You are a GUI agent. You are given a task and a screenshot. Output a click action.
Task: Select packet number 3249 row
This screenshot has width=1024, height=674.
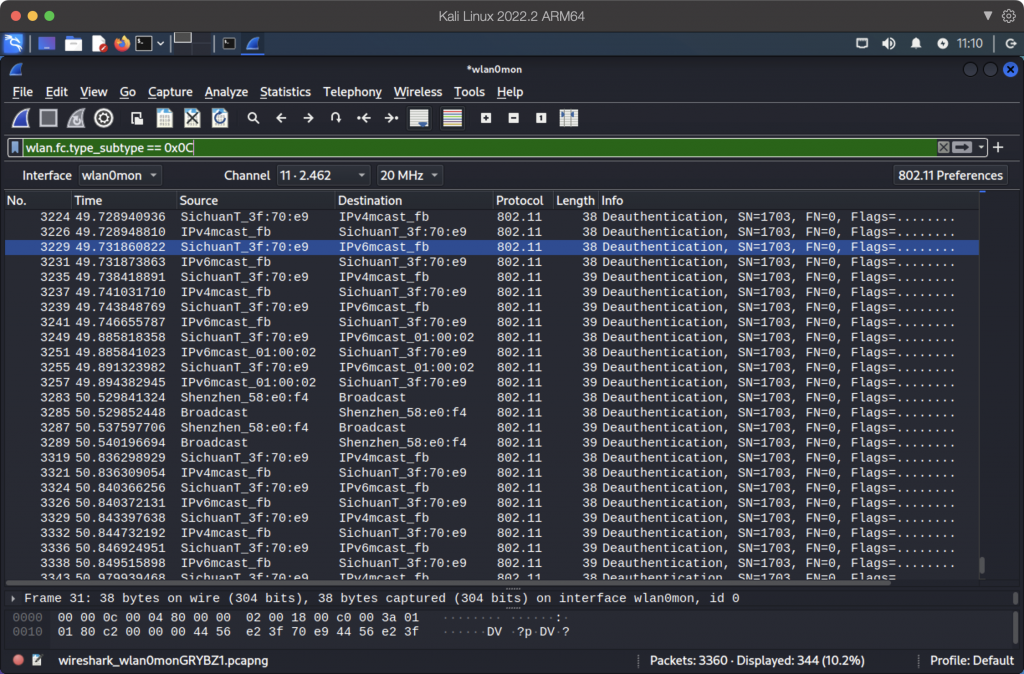(x=491, y=338)
